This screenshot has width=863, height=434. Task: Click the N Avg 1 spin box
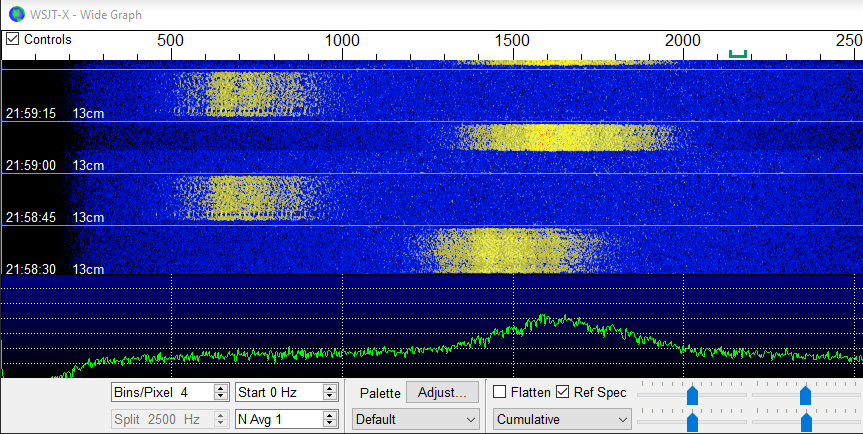pyautogui.click(x=278, y=419)
